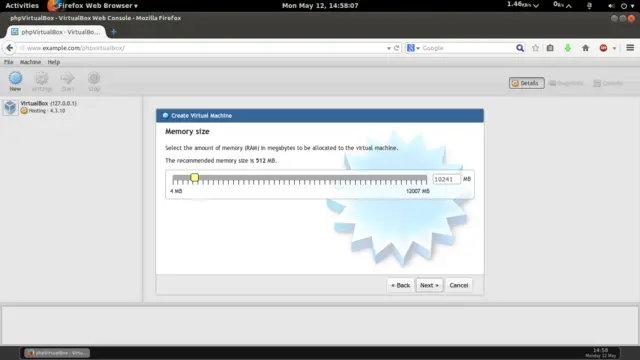Switch to the phpVirtualBox browser tab
640x360 pixels.
(56, 31)
